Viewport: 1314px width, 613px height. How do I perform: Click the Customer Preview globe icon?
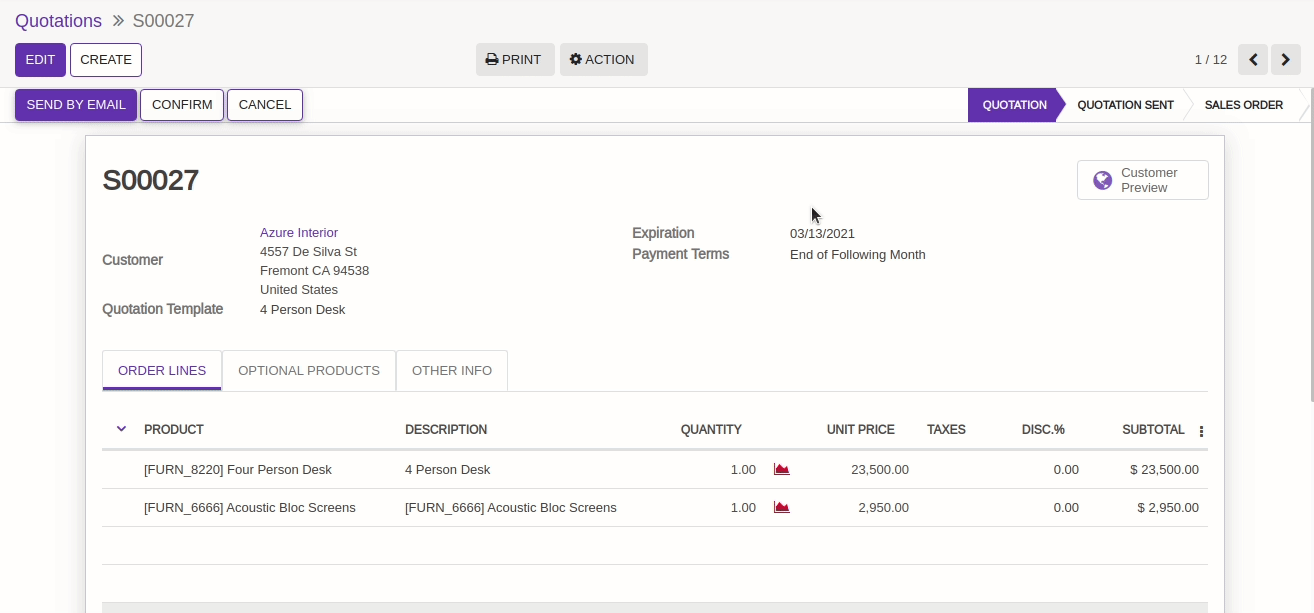pos(1102,180)
